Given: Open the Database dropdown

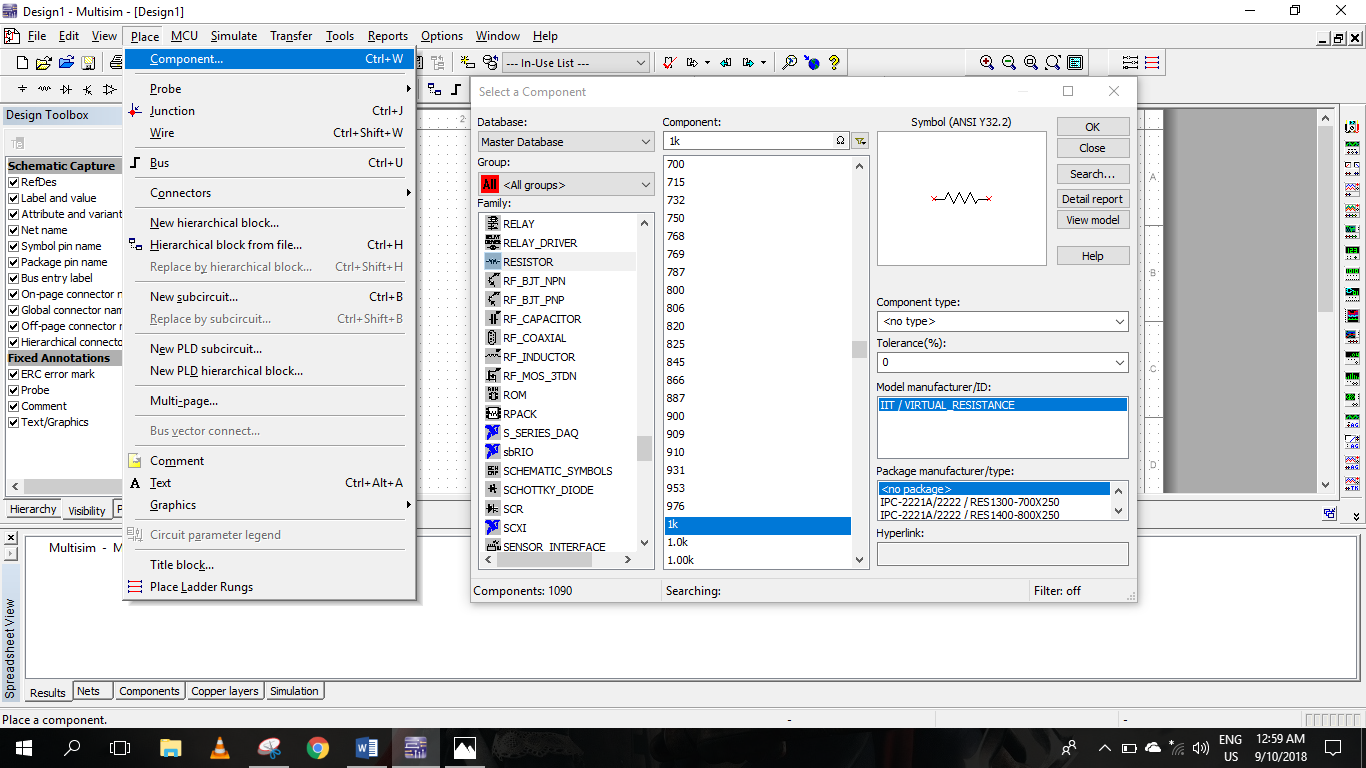Looking at the screenshot, I should tap(566, 142).
